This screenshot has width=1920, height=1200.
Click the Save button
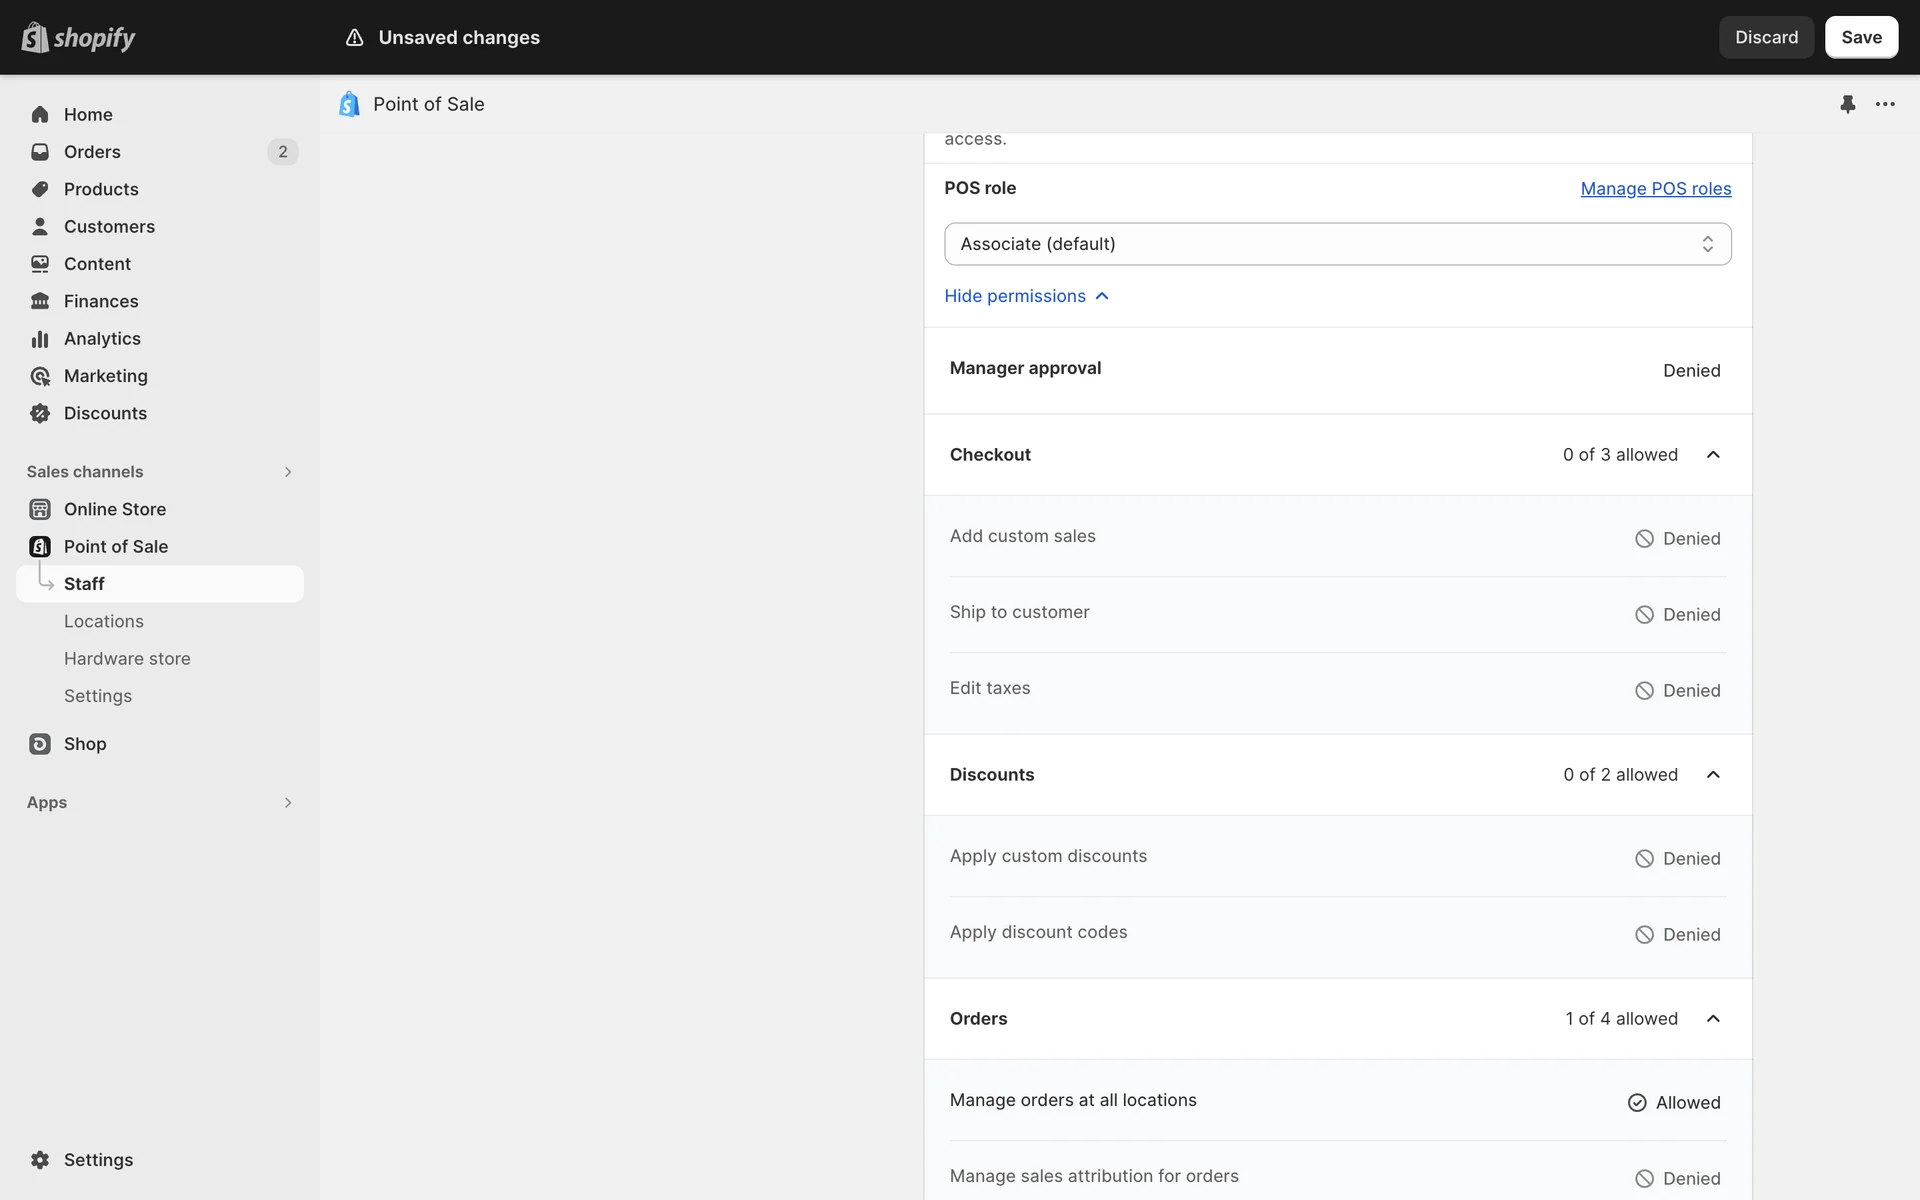point(1860,37)
